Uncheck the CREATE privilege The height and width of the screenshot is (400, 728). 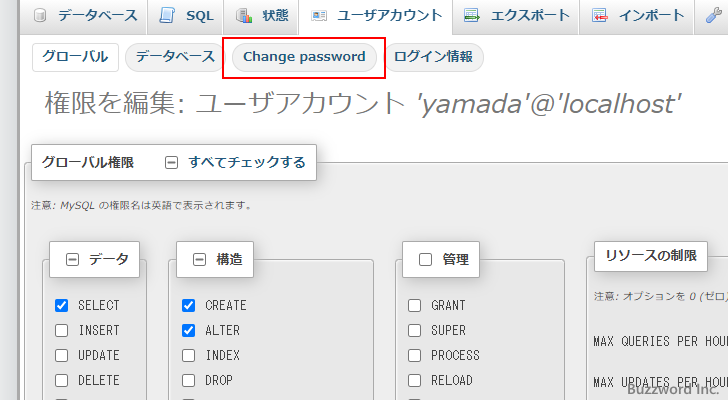pyautogui.click(x=188, y=305)
